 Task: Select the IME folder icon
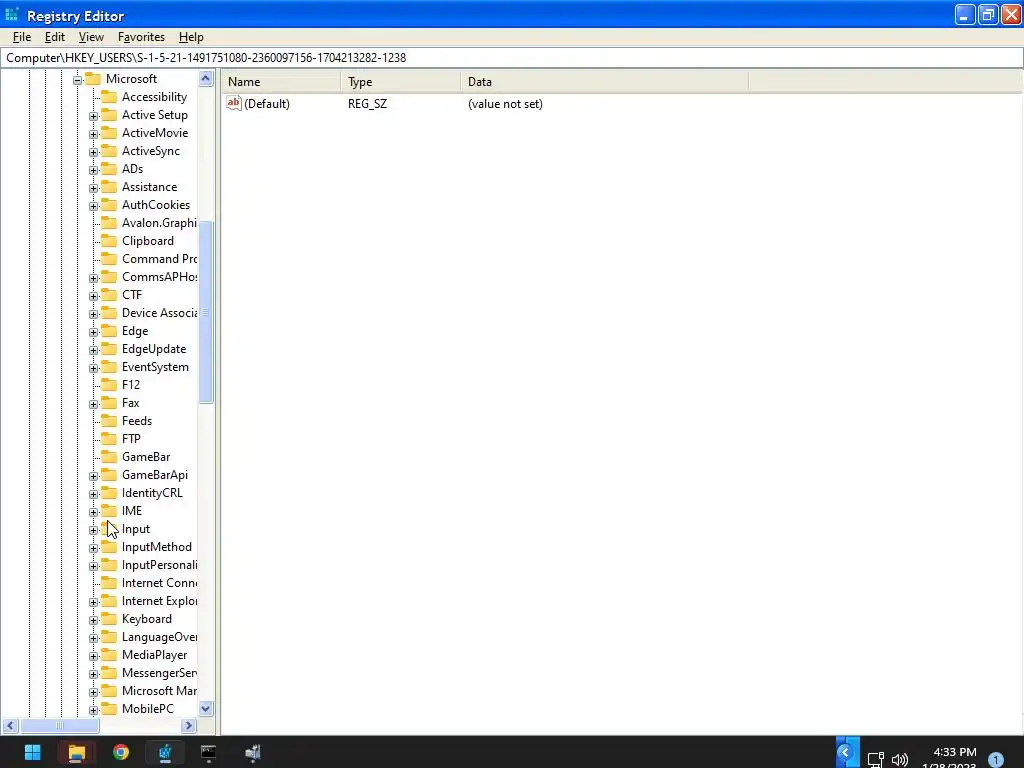pyautogui.click(x=109, y=511)
